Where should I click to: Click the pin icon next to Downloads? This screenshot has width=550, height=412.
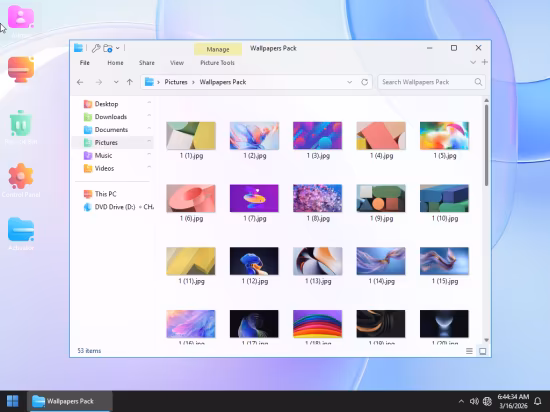149,116
